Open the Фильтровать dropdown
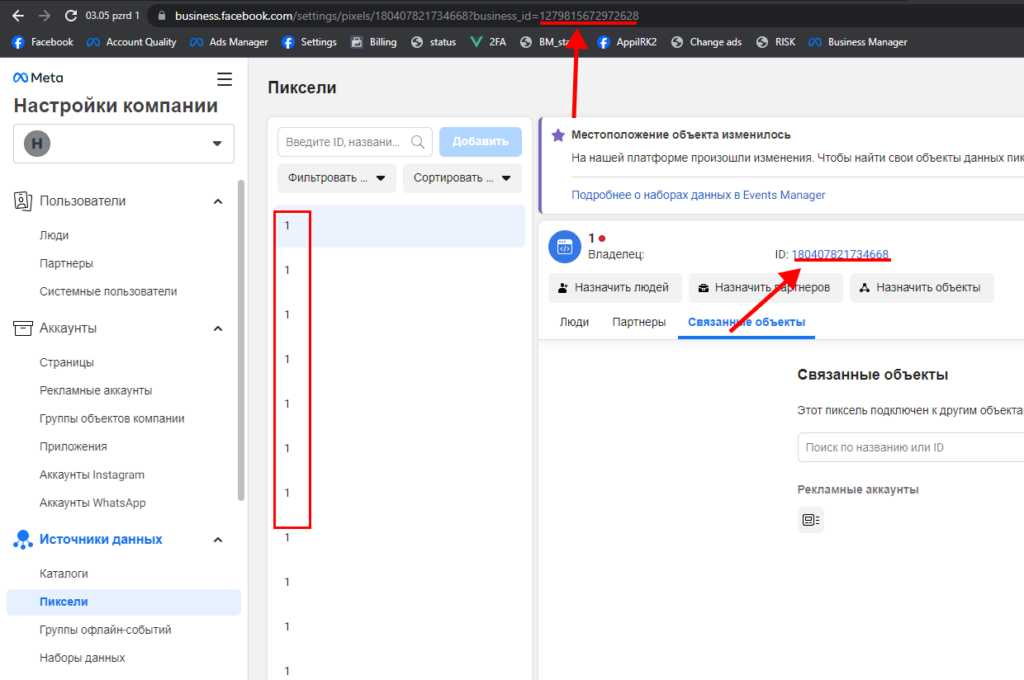Screen dimensions: 1024x680 coord(337,179)
